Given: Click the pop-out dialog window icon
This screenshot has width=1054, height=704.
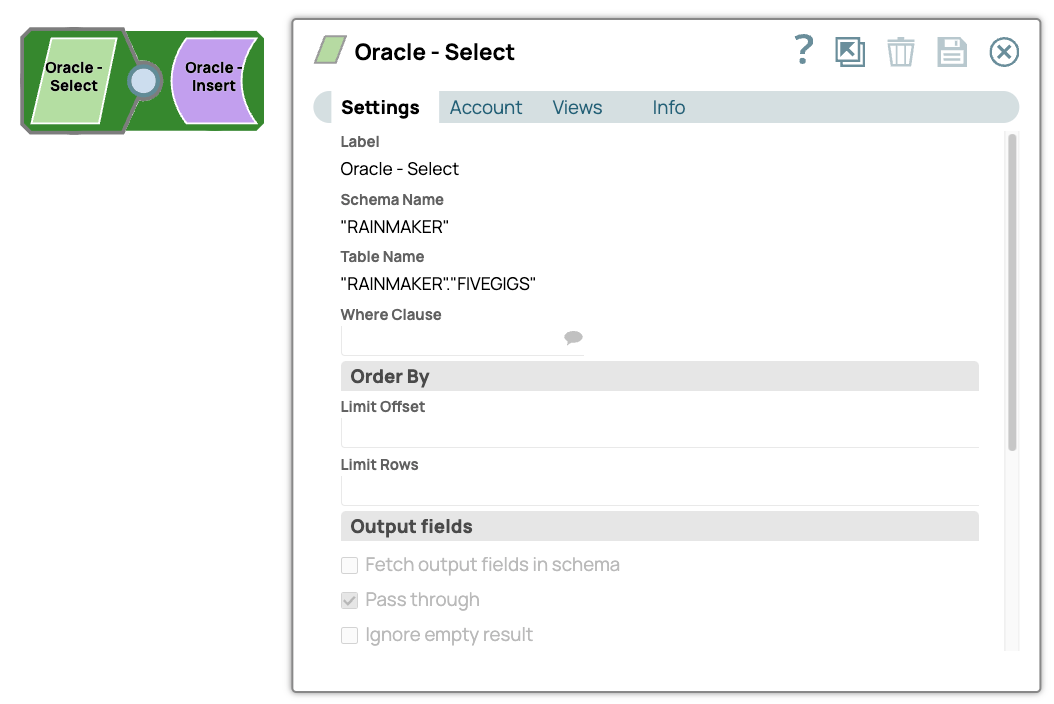Looking at the screenshot, I should pos(850,52).
